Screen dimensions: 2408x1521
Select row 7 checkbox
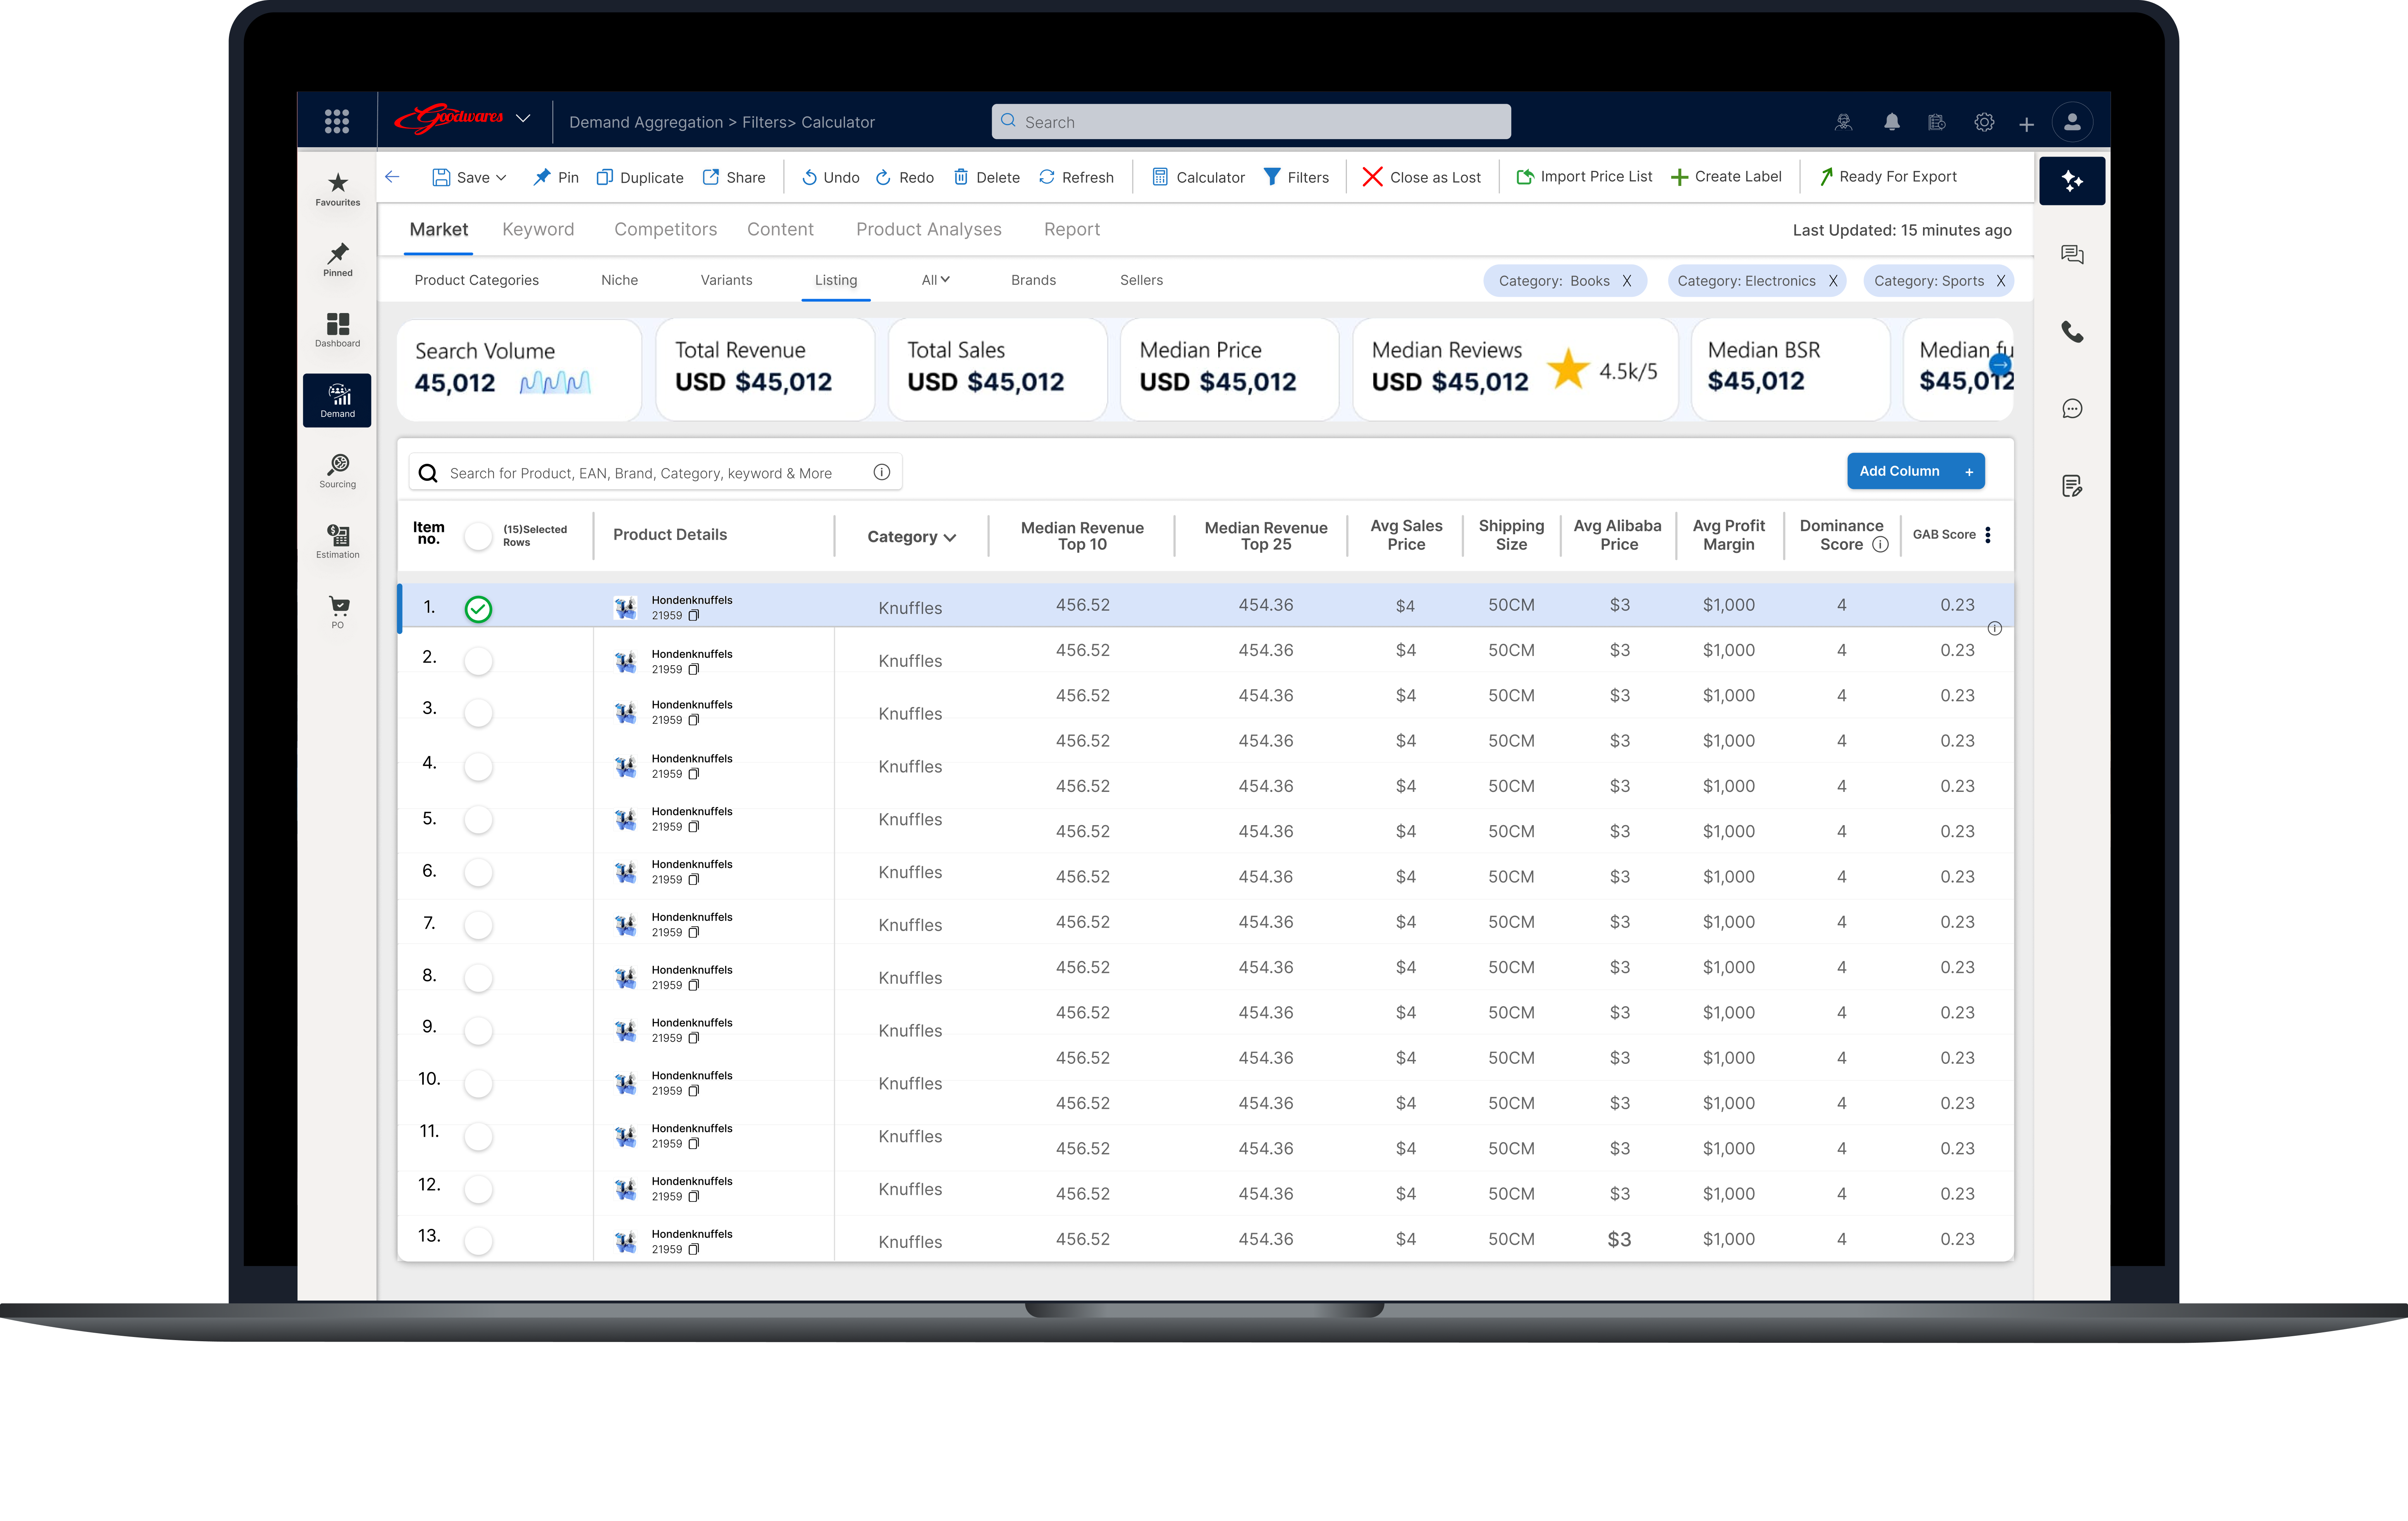coord(478,925)
